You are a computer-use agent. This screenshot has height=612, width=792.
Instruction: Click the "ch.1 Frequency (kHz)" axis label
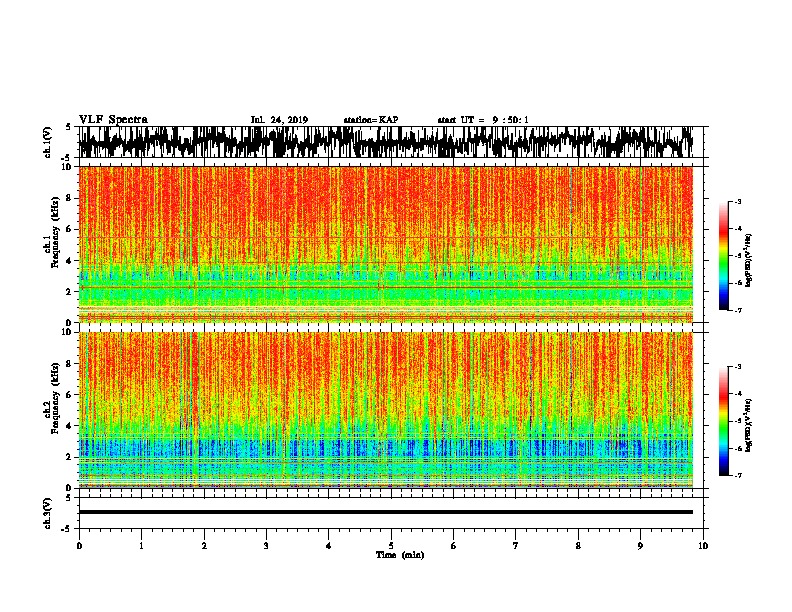pos(52,232)
